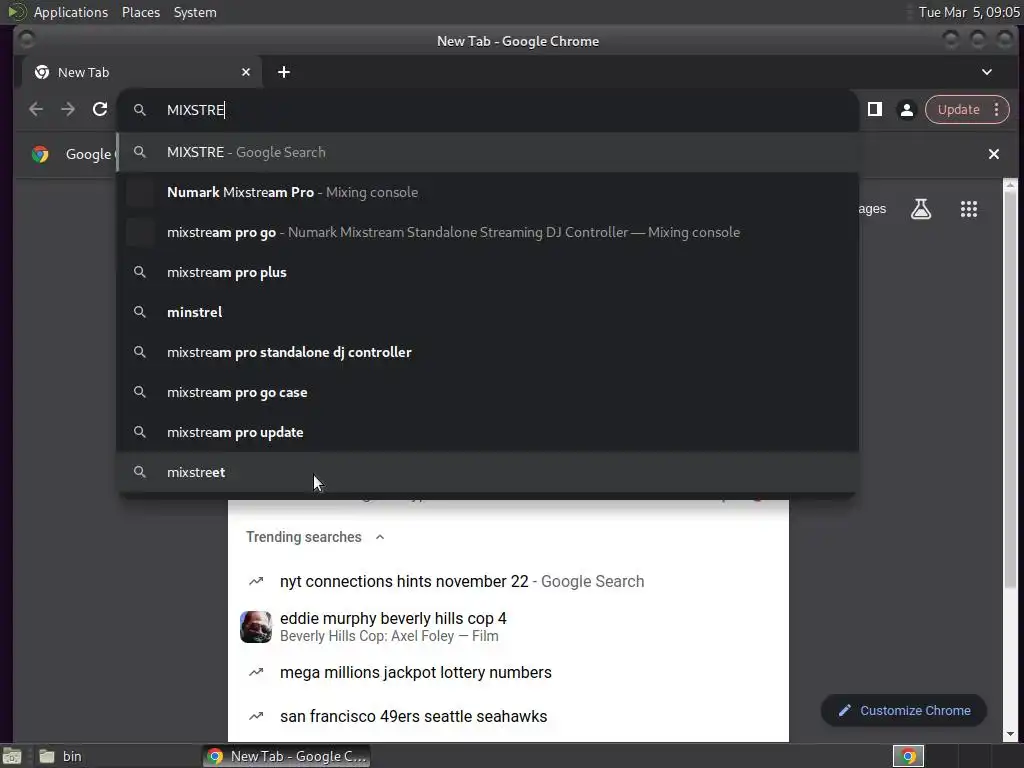1024x768 pixels.
Task: Select the New Tab browser tab
Action: click(x=142, y=72)
